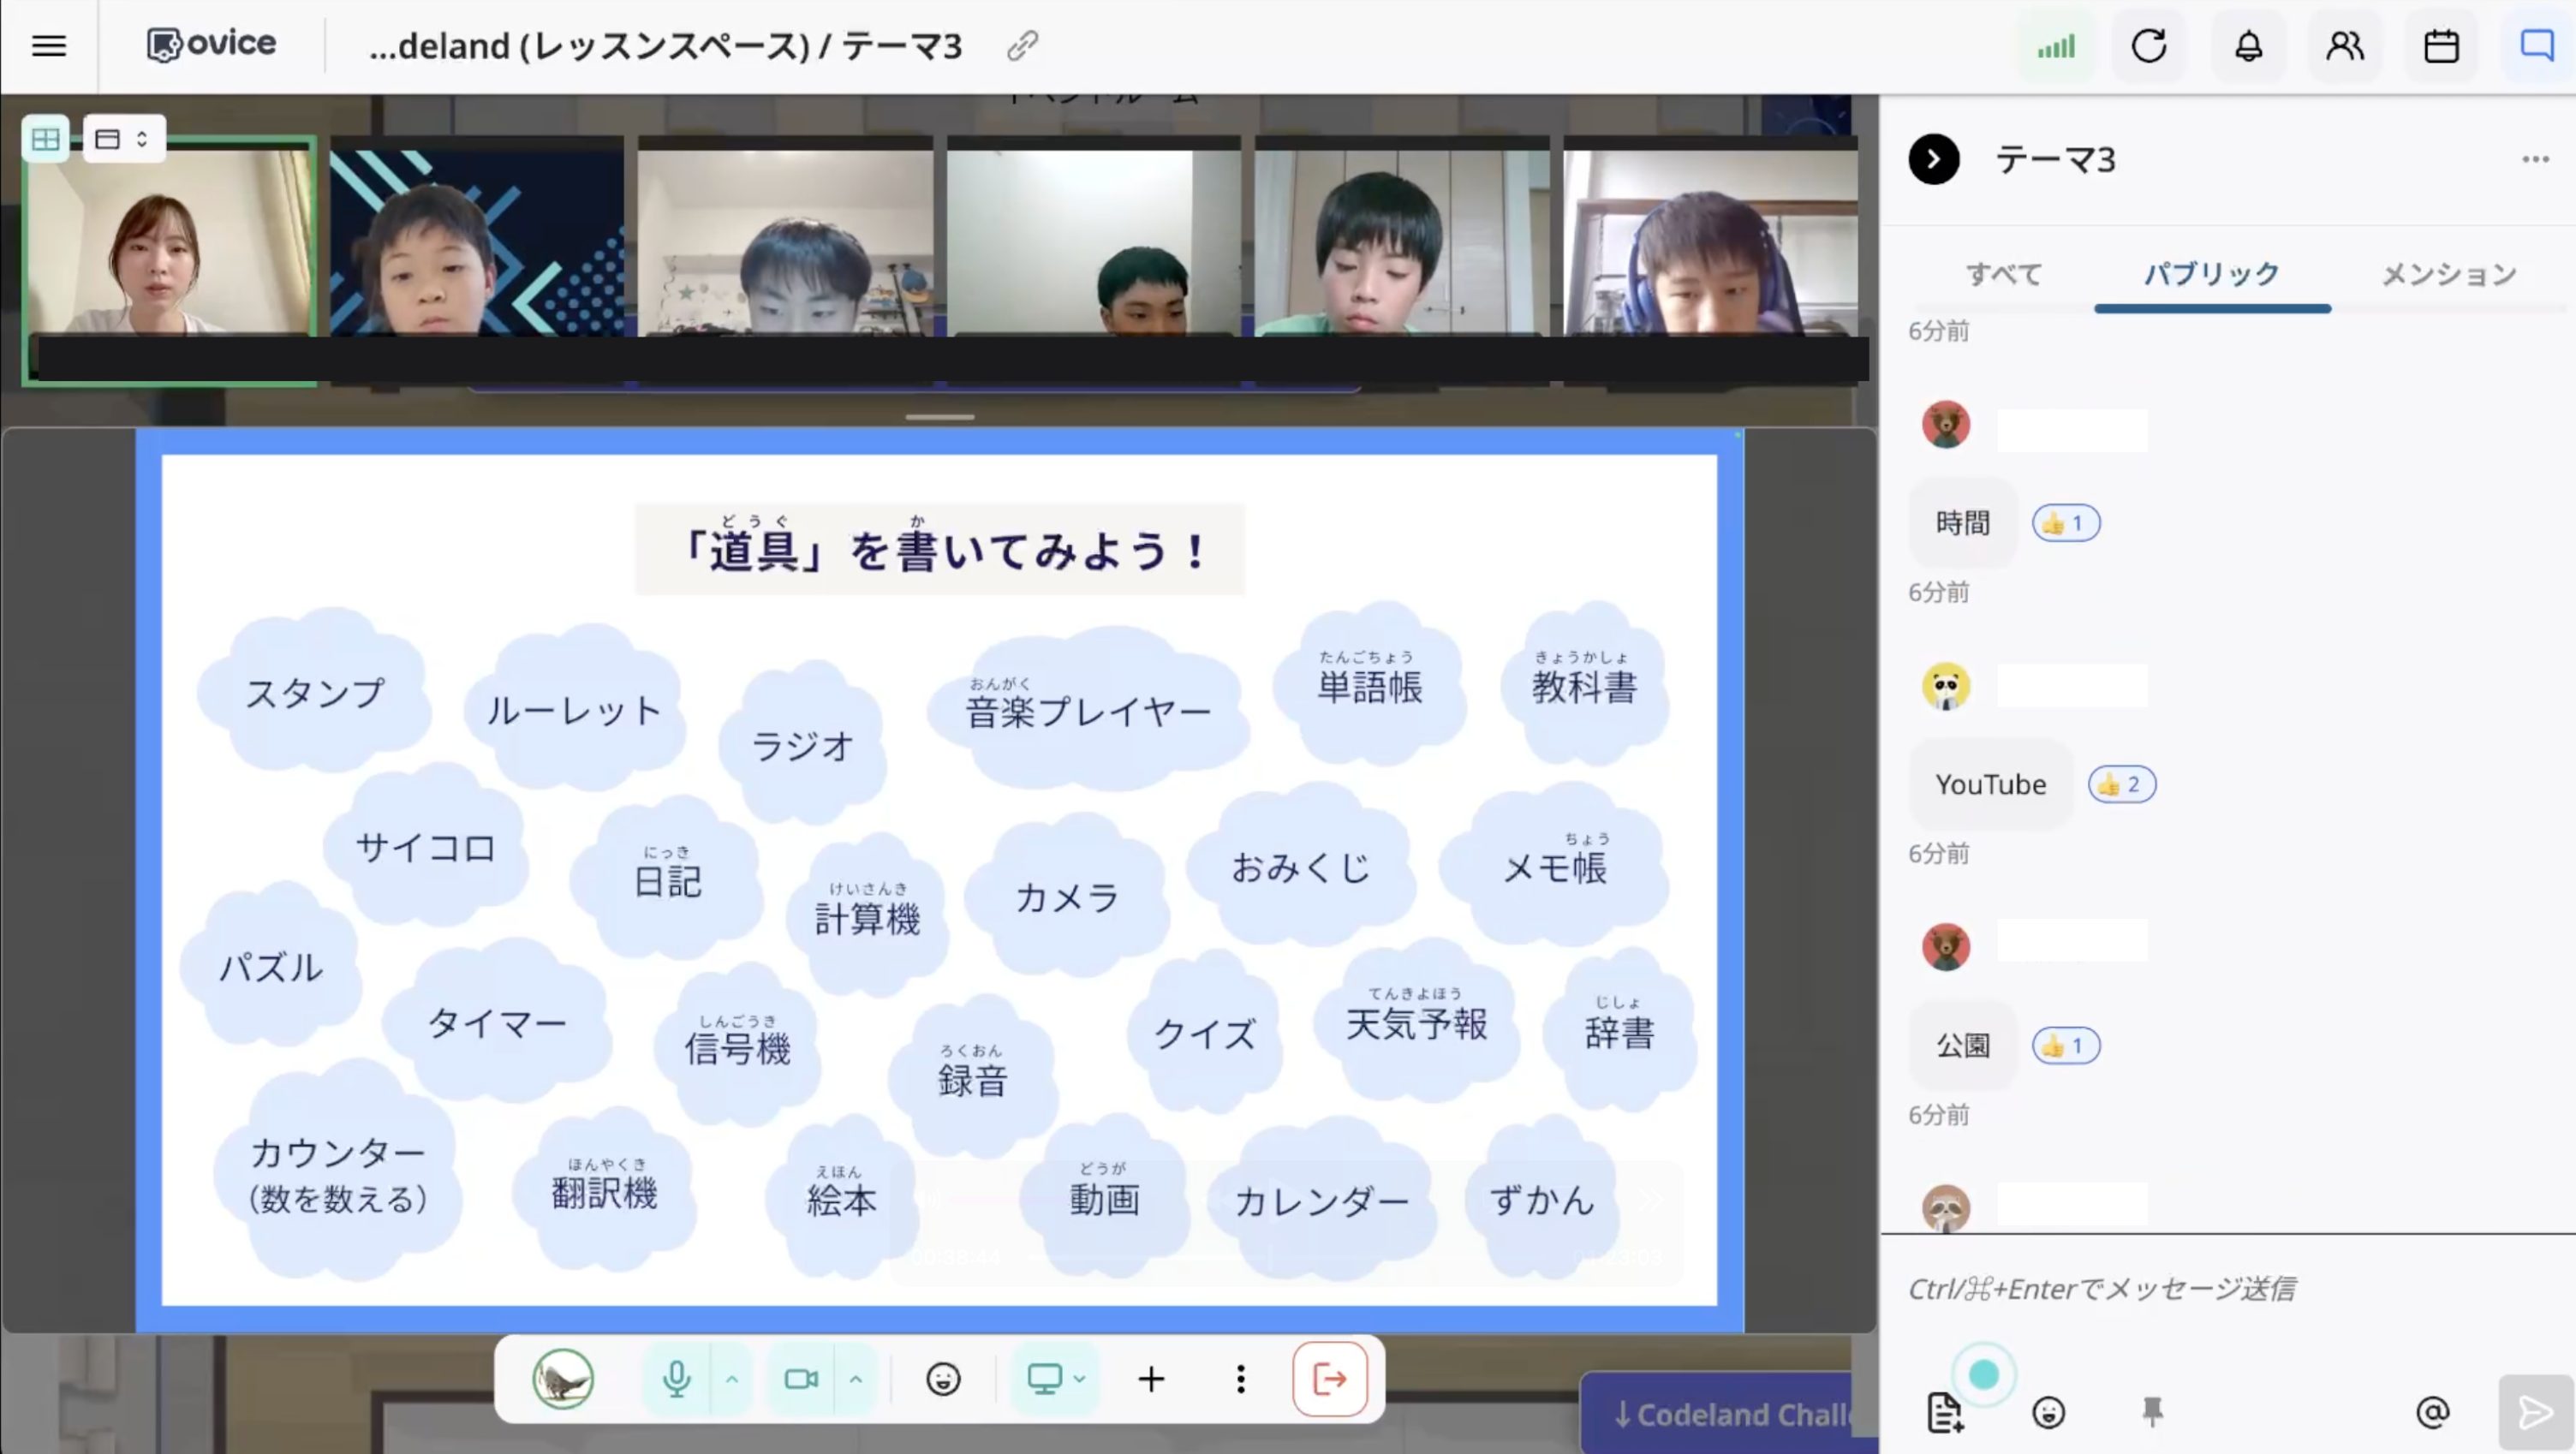The width and height of the screenshot is (2576, 1454).
Task: Click thumbs-up reaction on 時間 message
Action: [x=2066, y=523]
